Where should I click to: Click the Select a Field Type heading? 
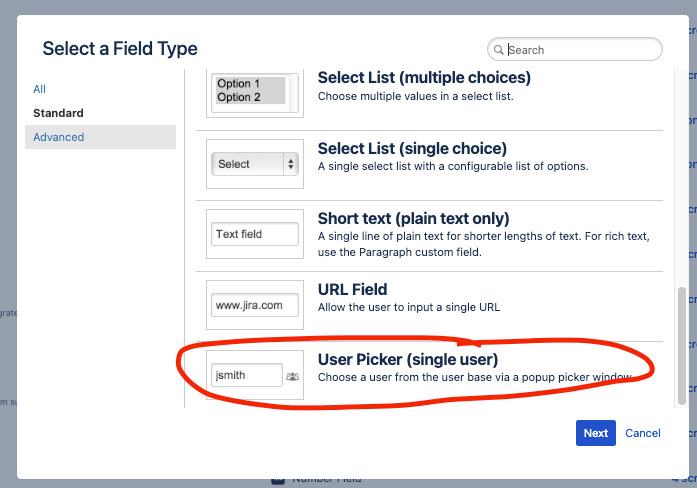(120, 48)
